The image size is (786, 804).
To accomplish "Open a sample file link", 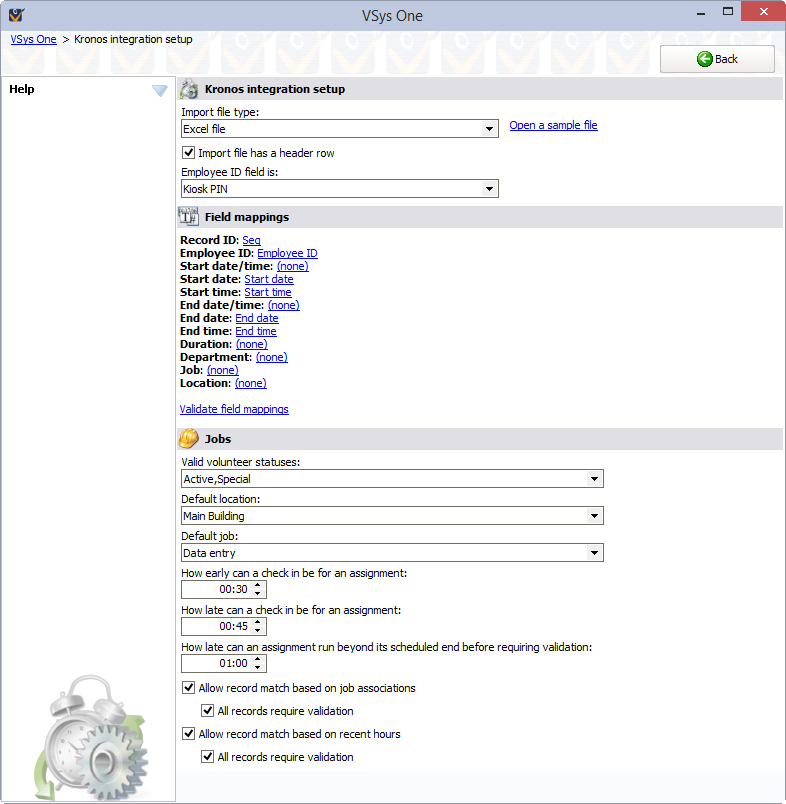I will 553,125.
